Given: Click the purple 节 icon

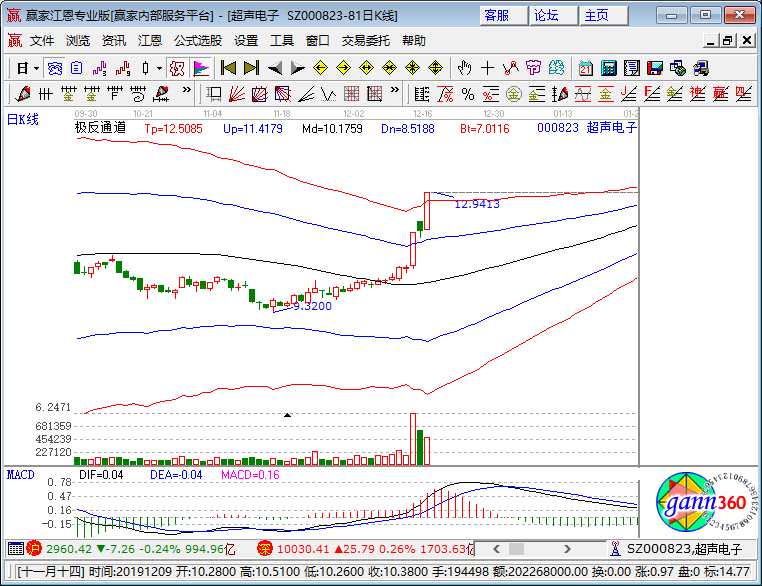Looking at the screenshot, I should click(x=534, y=68).
